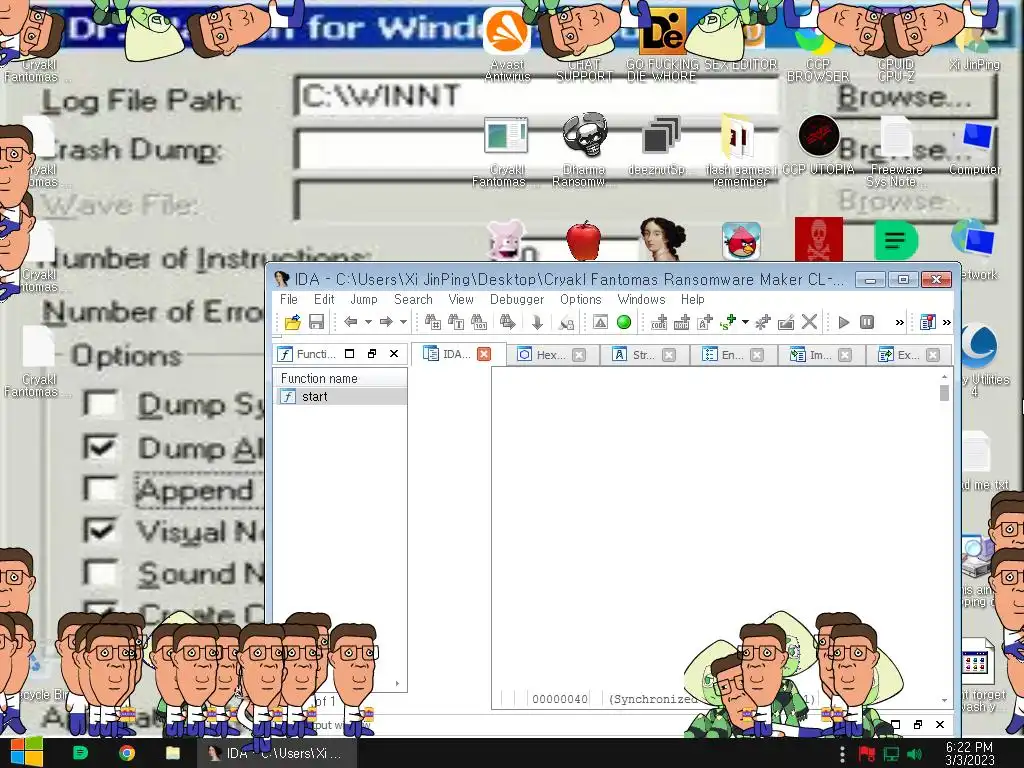This screenshot has height=768, width=1024.
Task: Start debugger process with the play icon
Action: tap(844, 322)
